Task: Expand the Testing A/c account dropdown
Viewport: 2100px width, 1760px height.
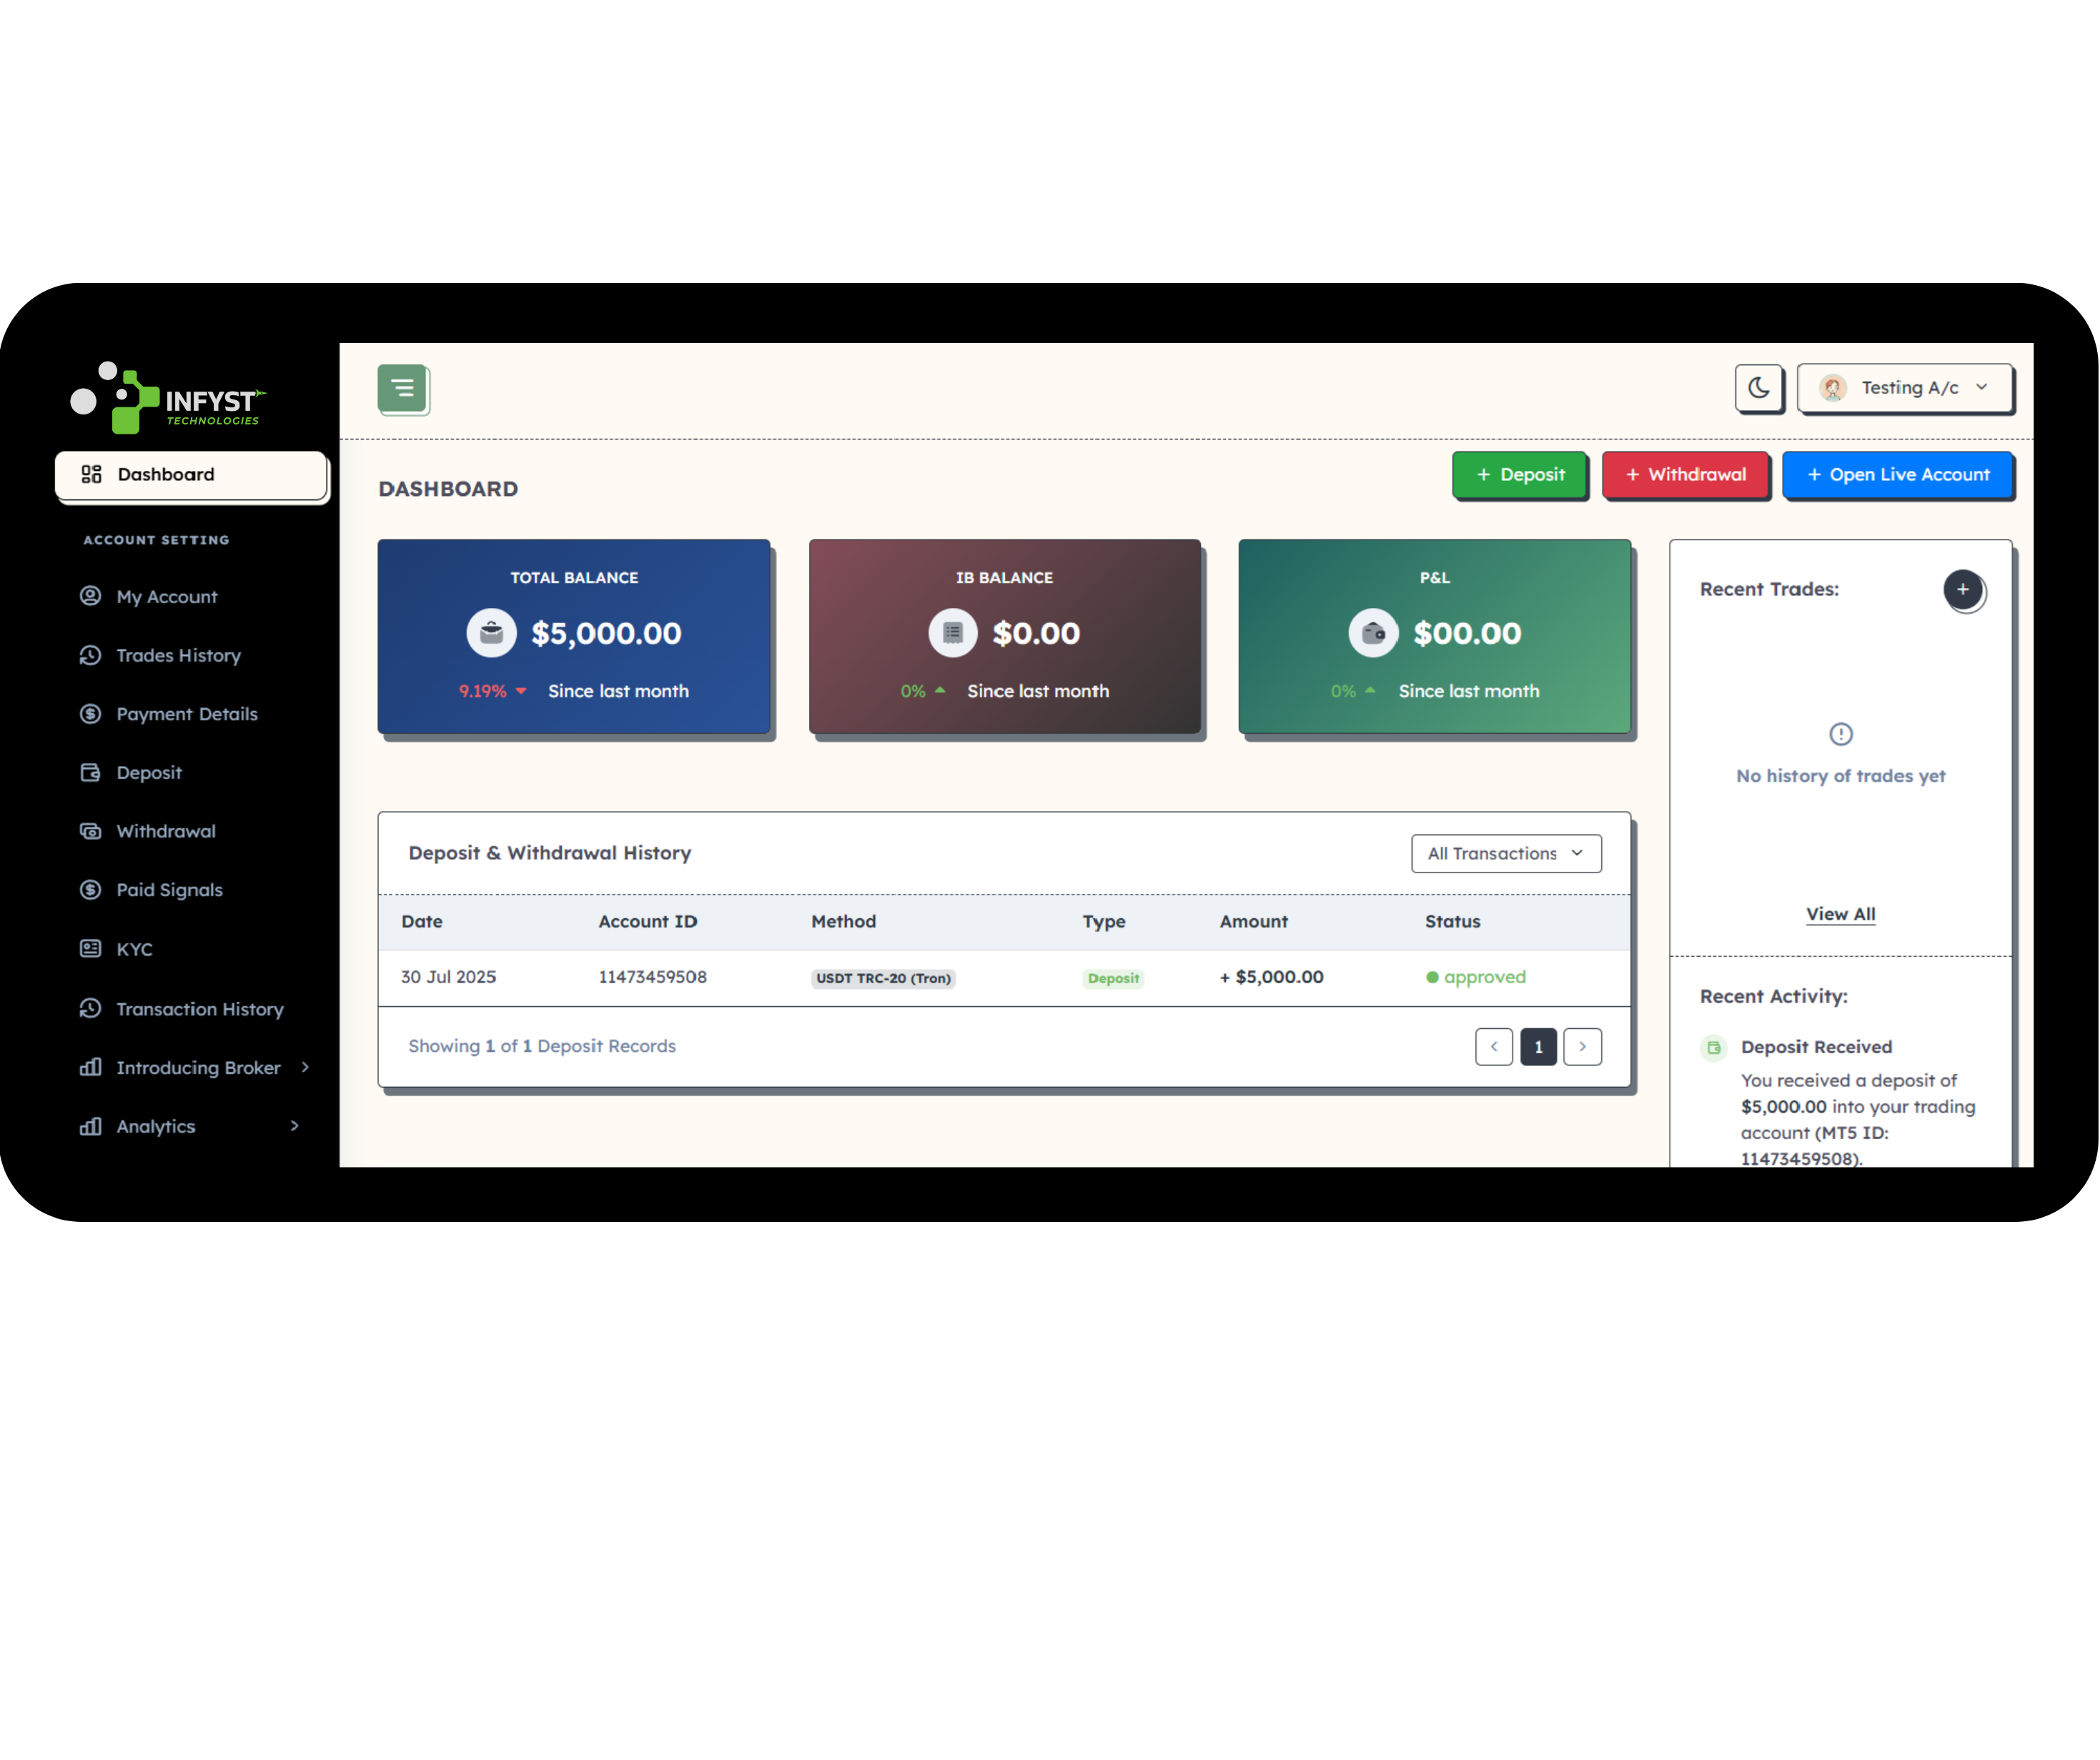Action: (x=1905, y=388)
